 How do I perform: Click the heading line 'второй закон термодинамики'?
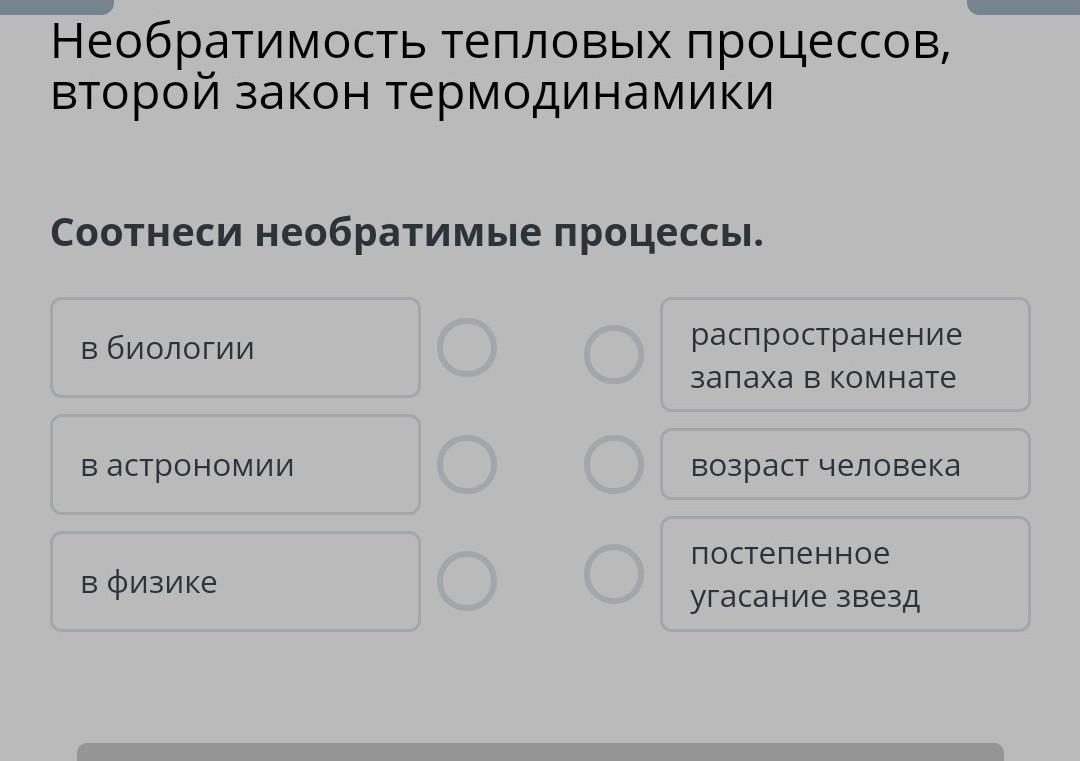412,93
